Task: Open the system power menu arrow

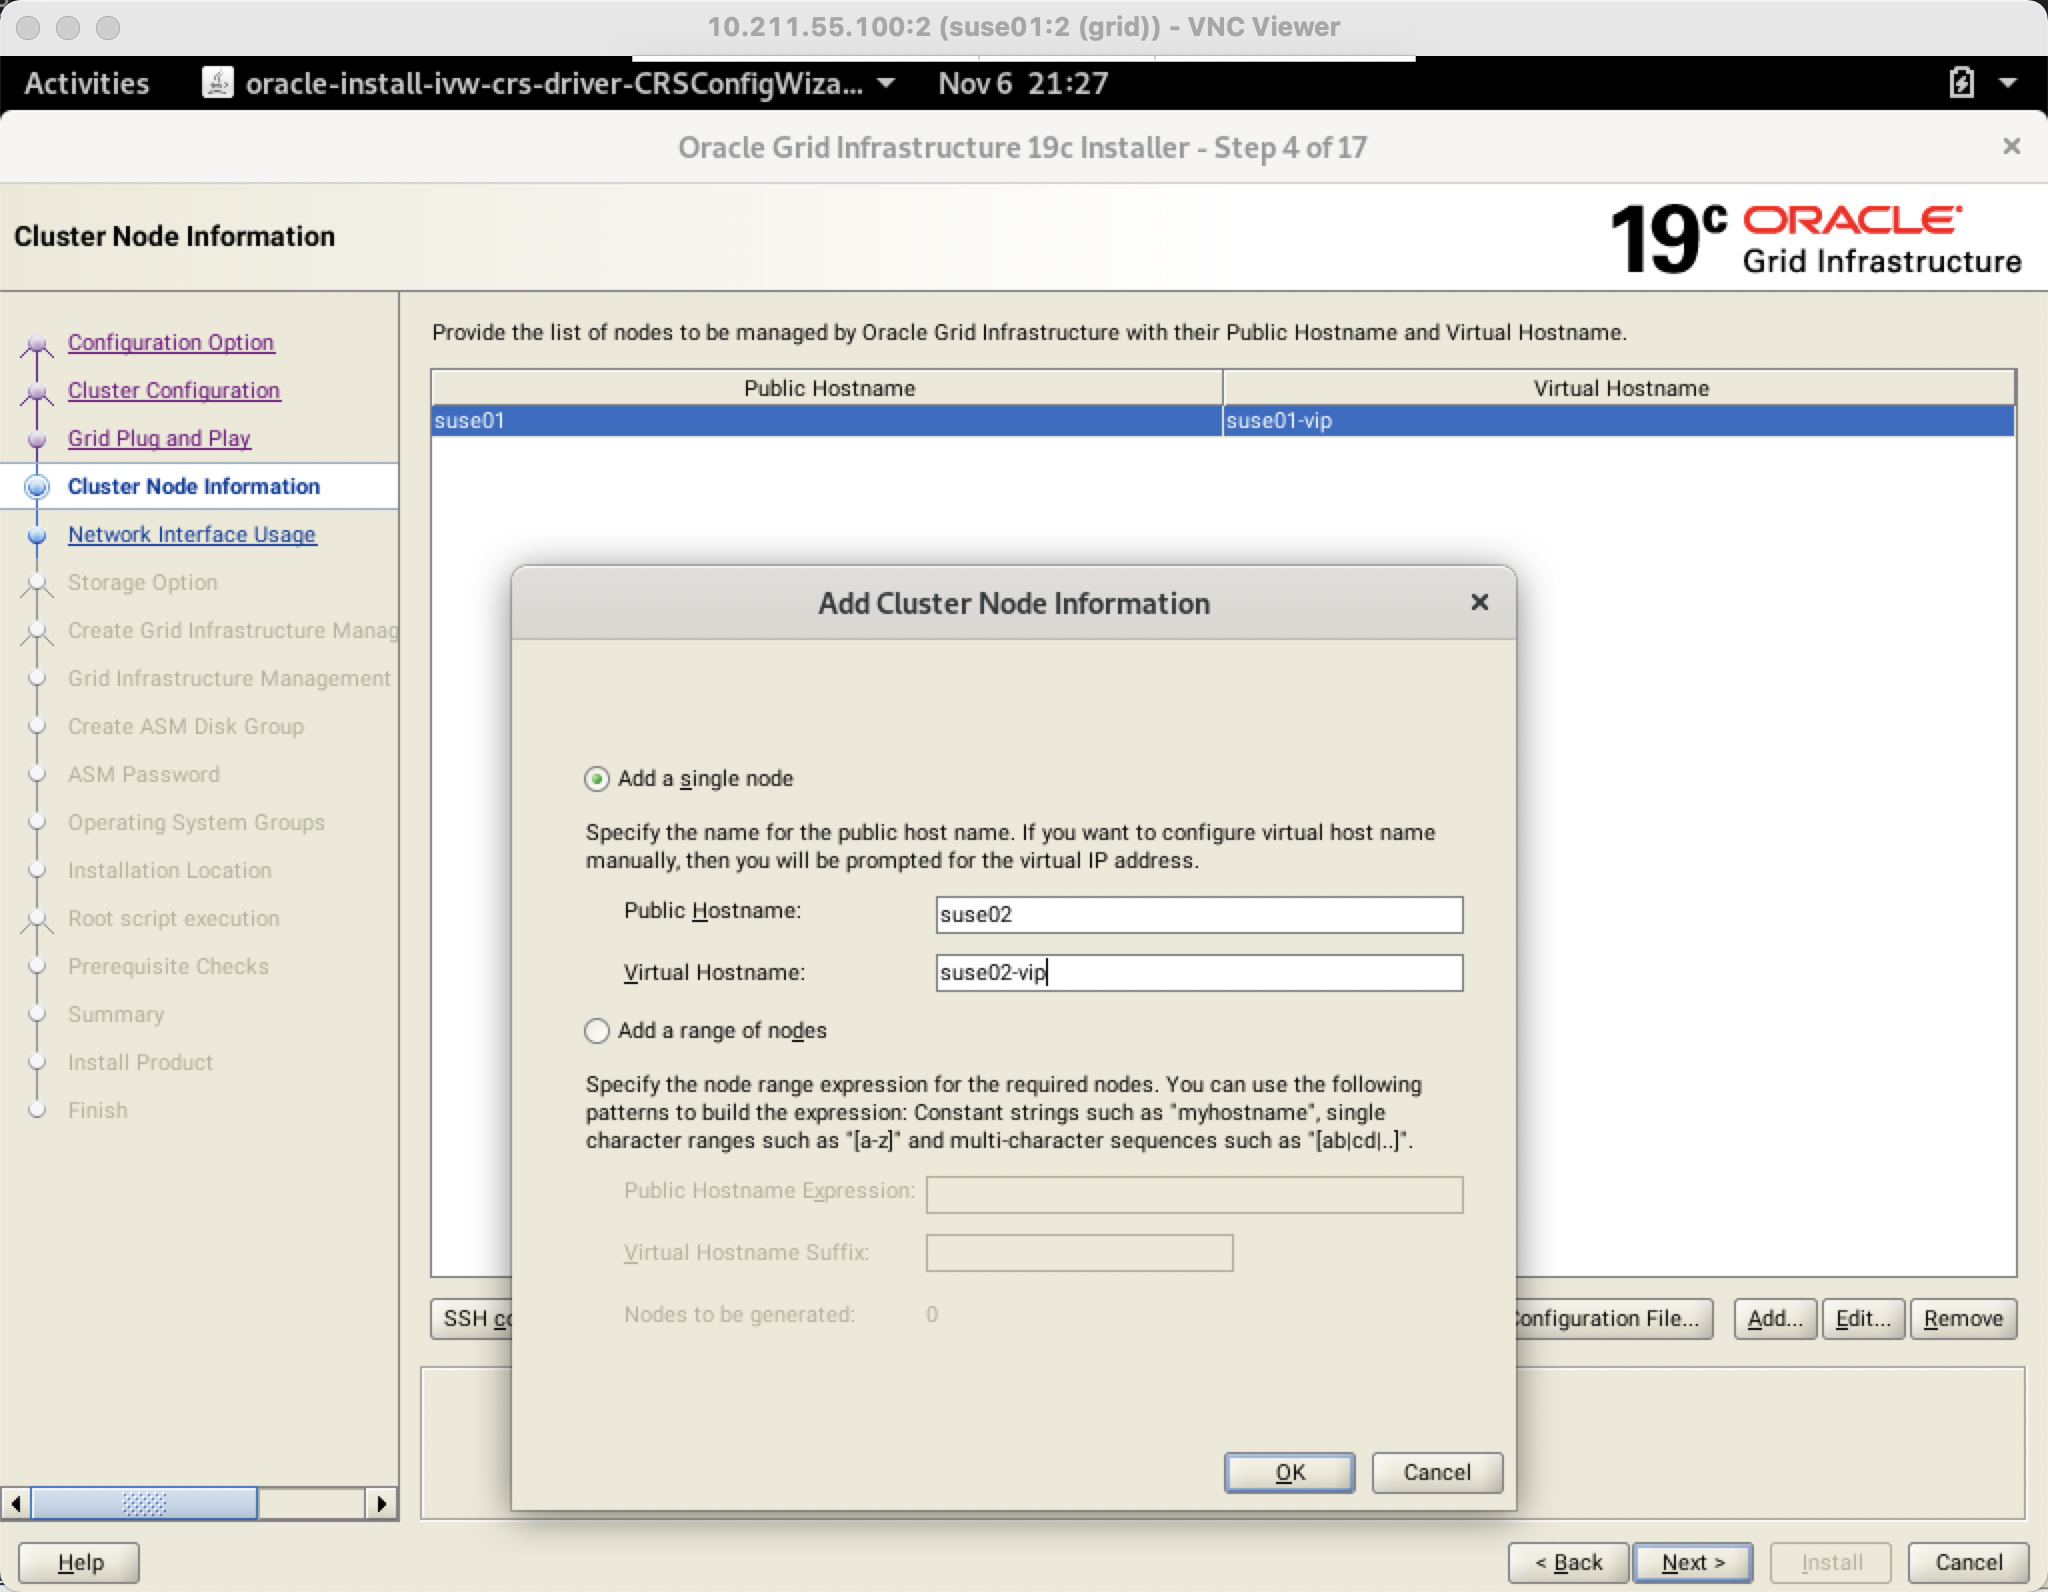Action: (x=2007, y=83)
